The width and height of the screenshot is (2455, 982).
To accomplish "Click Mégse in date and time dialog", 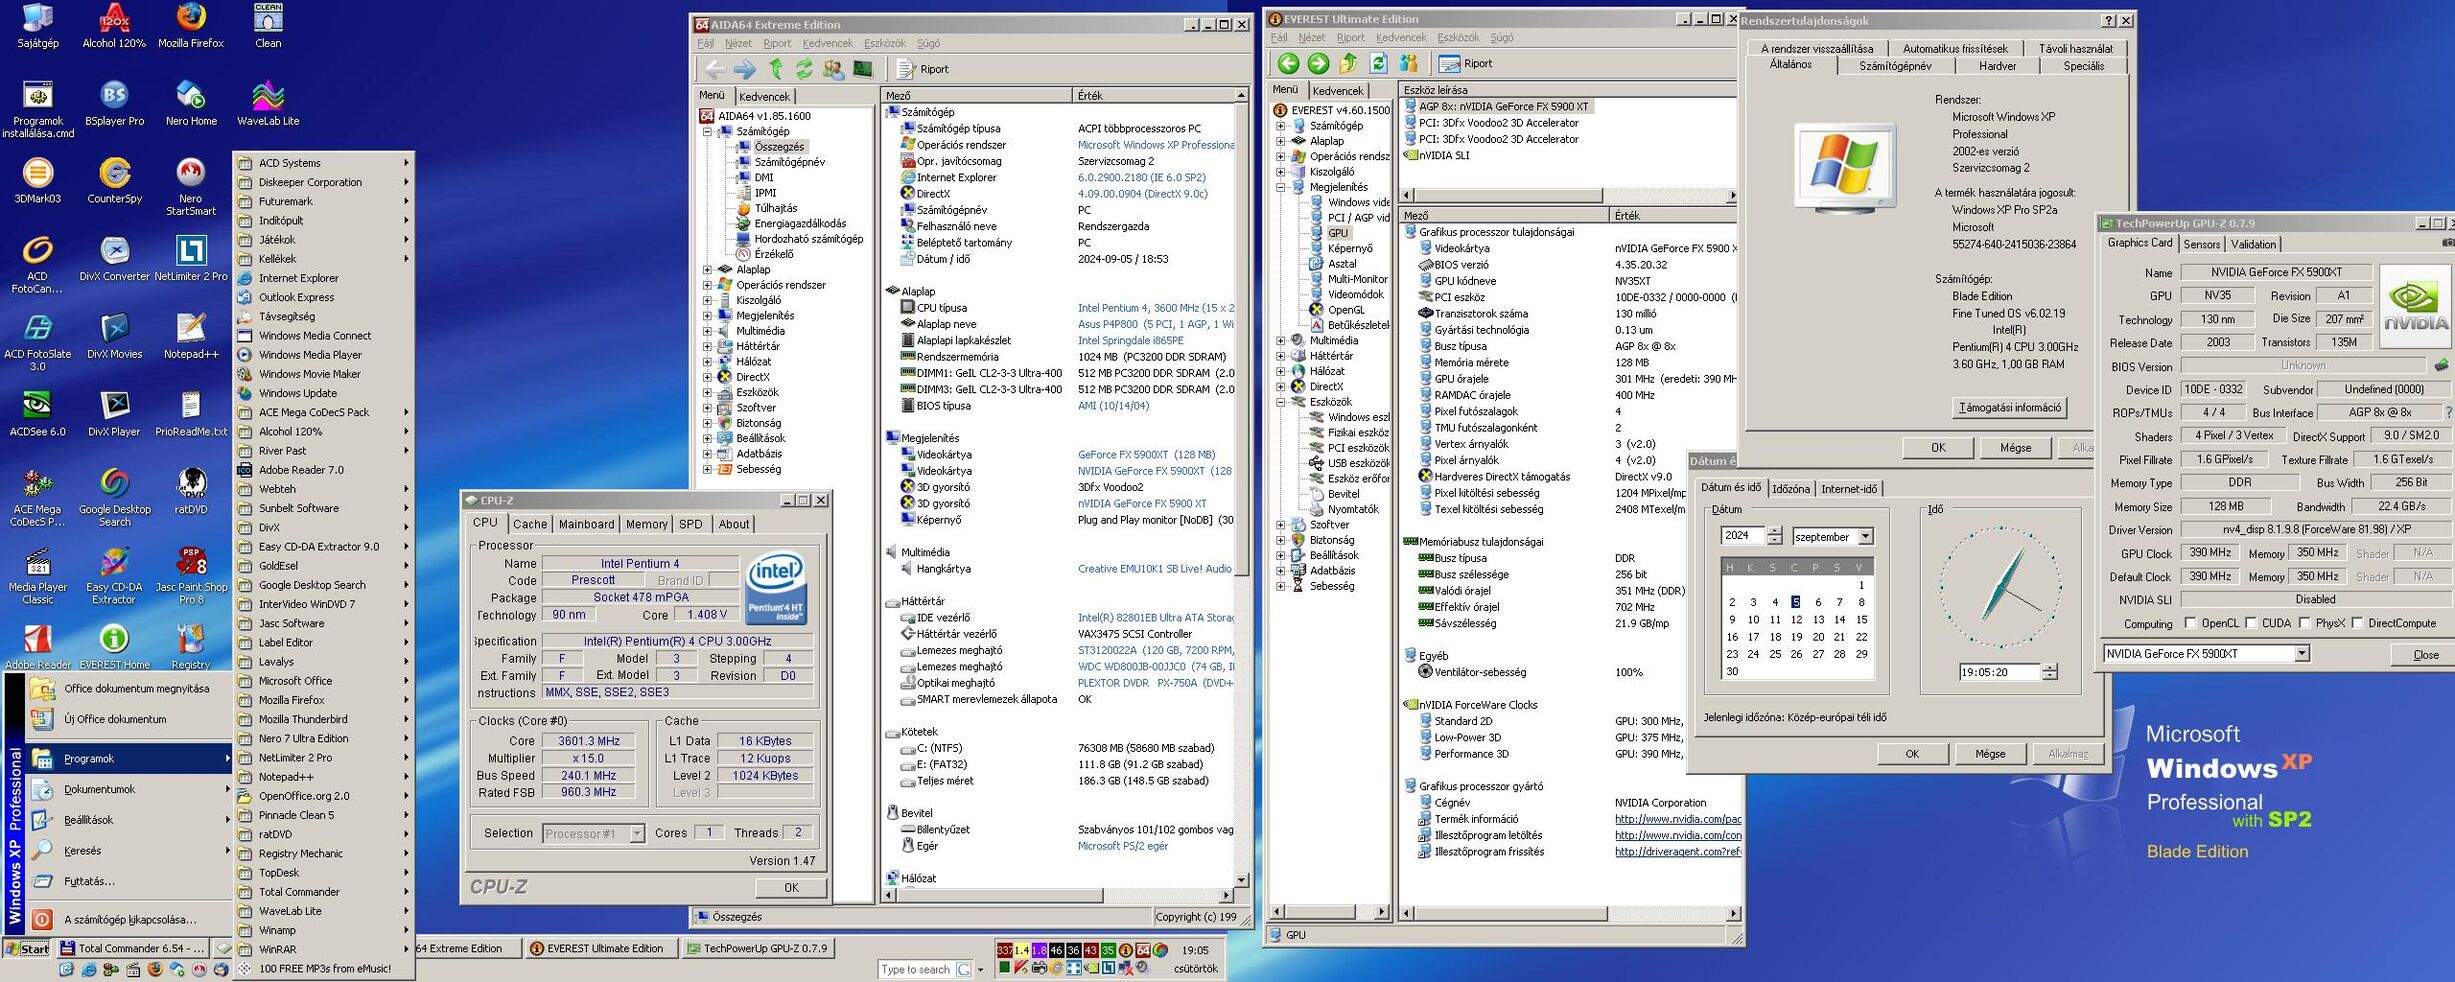I will point(1989,754).
